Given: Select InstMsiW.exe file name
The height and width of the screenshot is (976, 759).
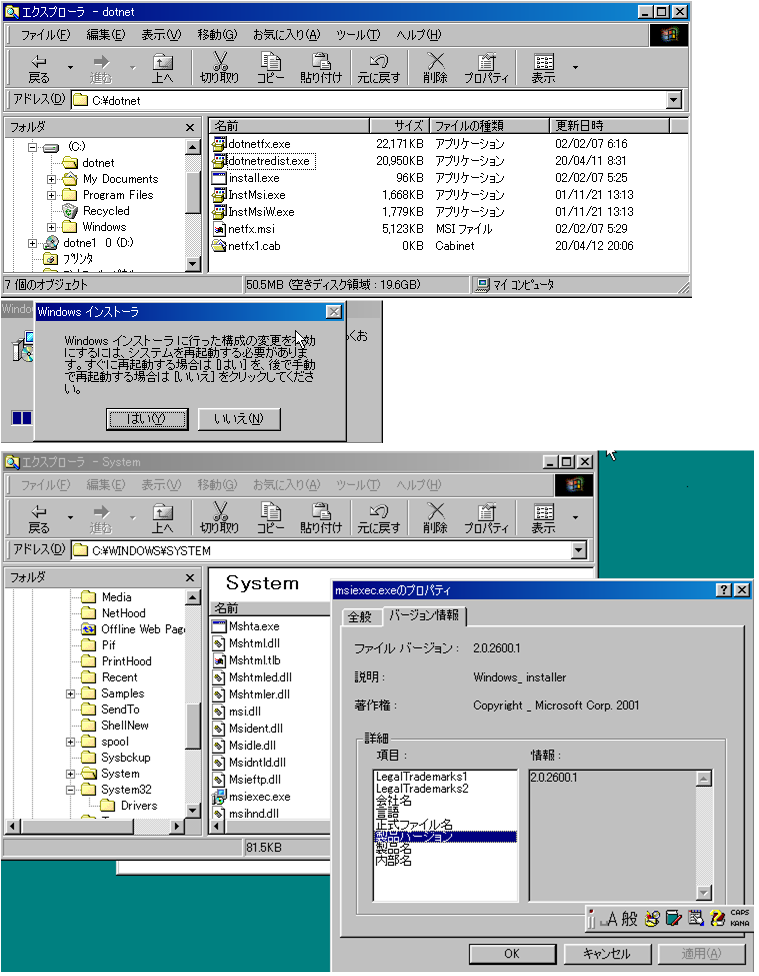Looking at the screenshot, I should (262, 212).
